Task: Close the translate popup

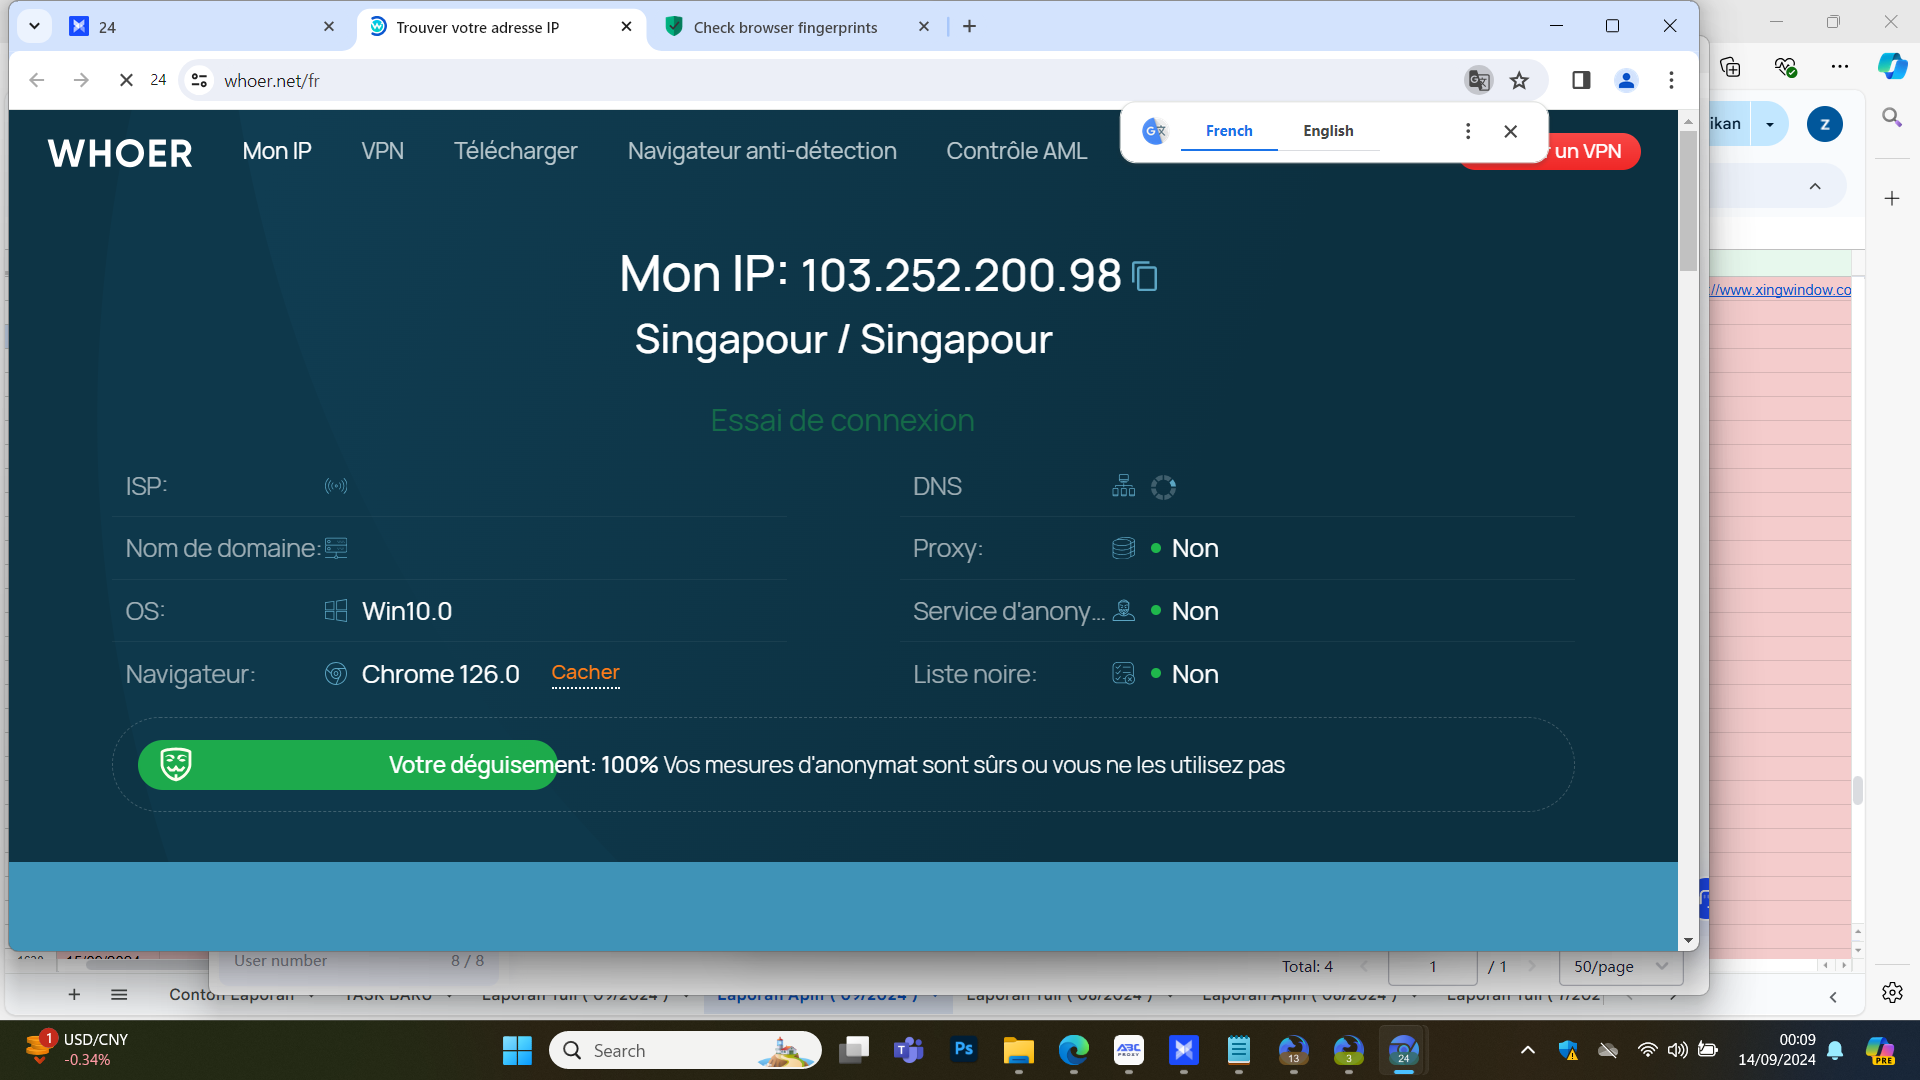Action: point(1511,131)
